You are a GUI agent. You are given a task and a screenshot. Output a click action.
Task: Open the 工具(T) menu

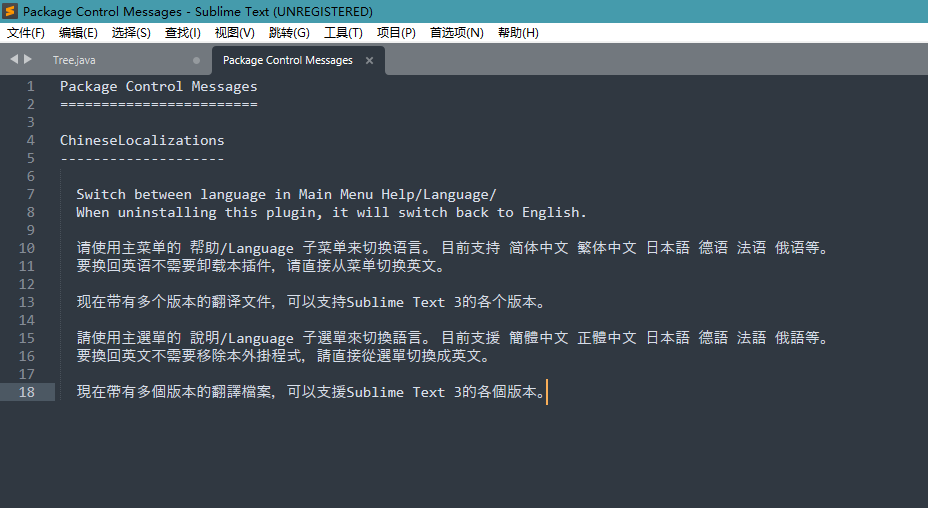pos(343,33)
